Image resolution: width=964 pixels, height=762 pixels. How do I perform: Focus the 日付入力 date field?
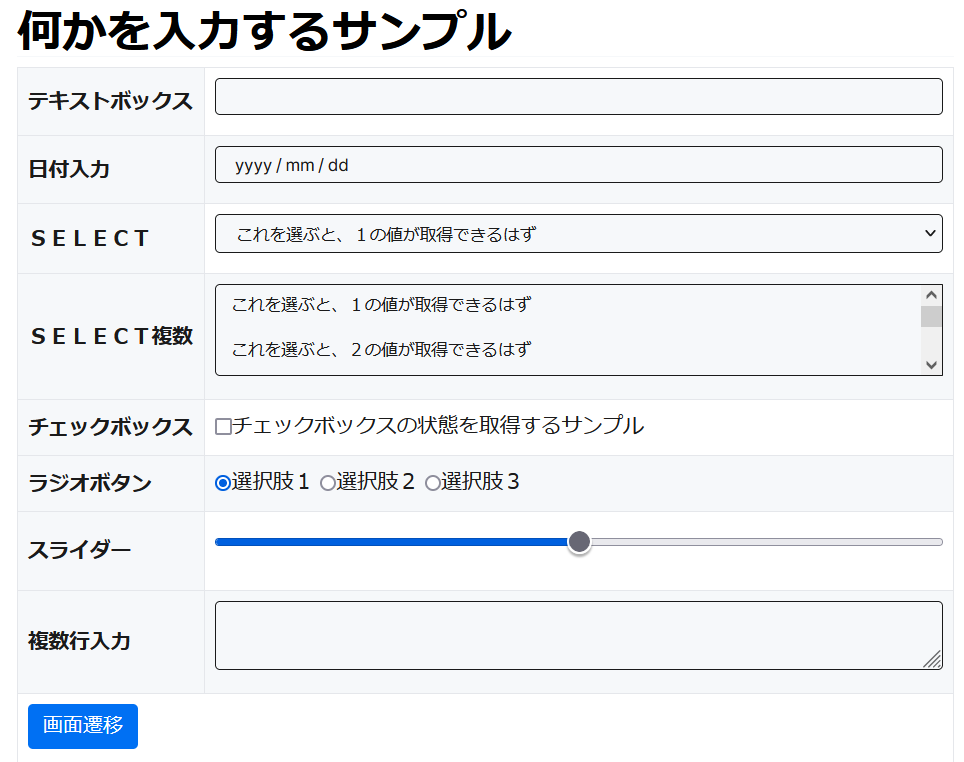click(579, 164)
